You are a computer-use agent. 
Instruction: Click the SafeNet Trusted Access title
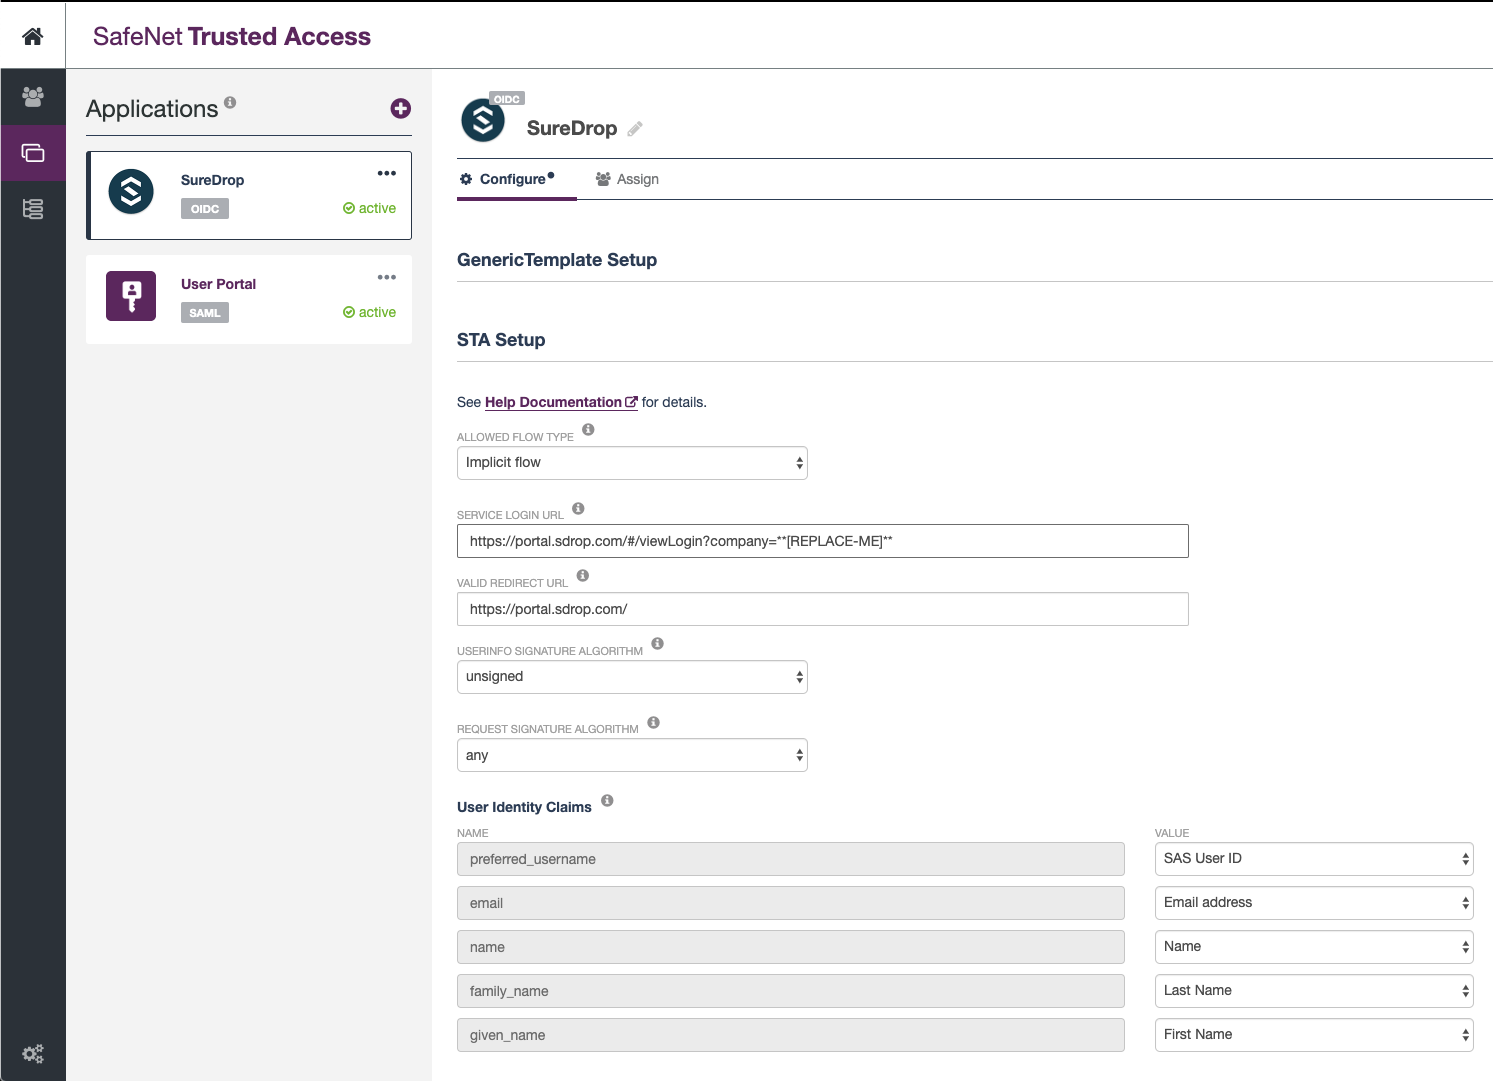tap(232, 36)
